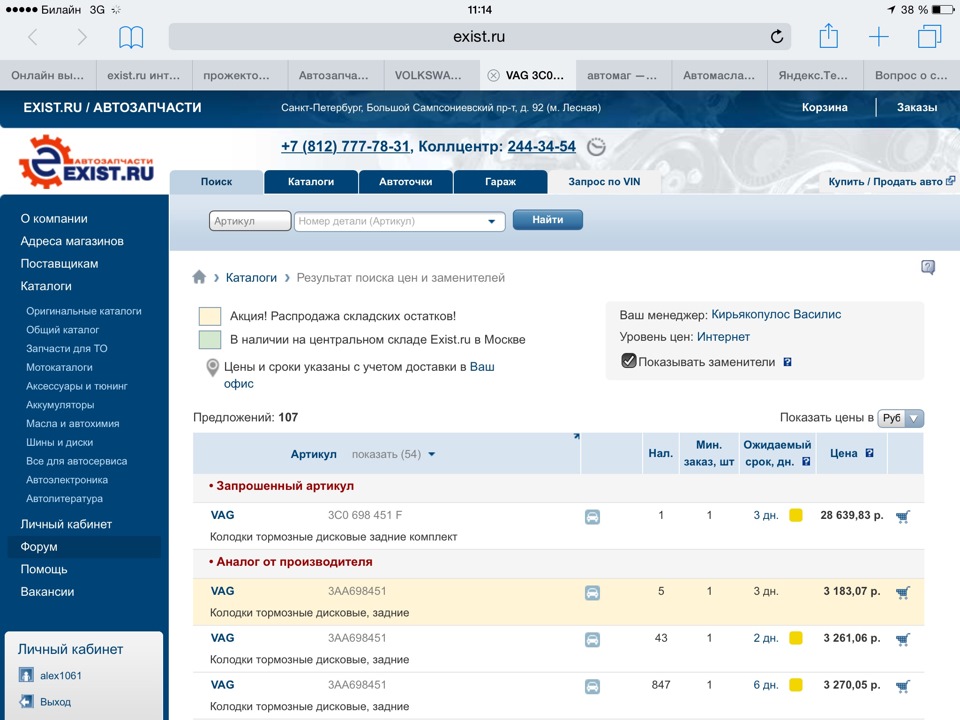Tap the exist.ru Safari address bar
The height and width of the screenshot is (720, 960).
coord(479,37)
